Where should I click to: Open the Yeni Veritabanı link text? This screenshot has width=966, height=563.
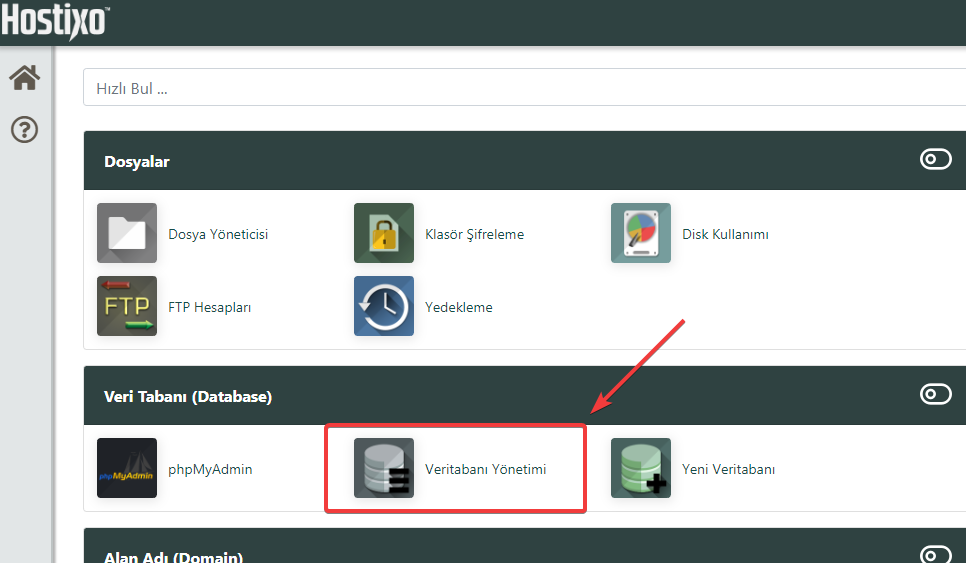point(728,469)
